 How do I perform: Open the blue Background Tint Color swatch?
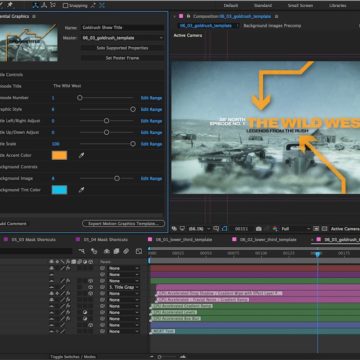tap(59, 190)
